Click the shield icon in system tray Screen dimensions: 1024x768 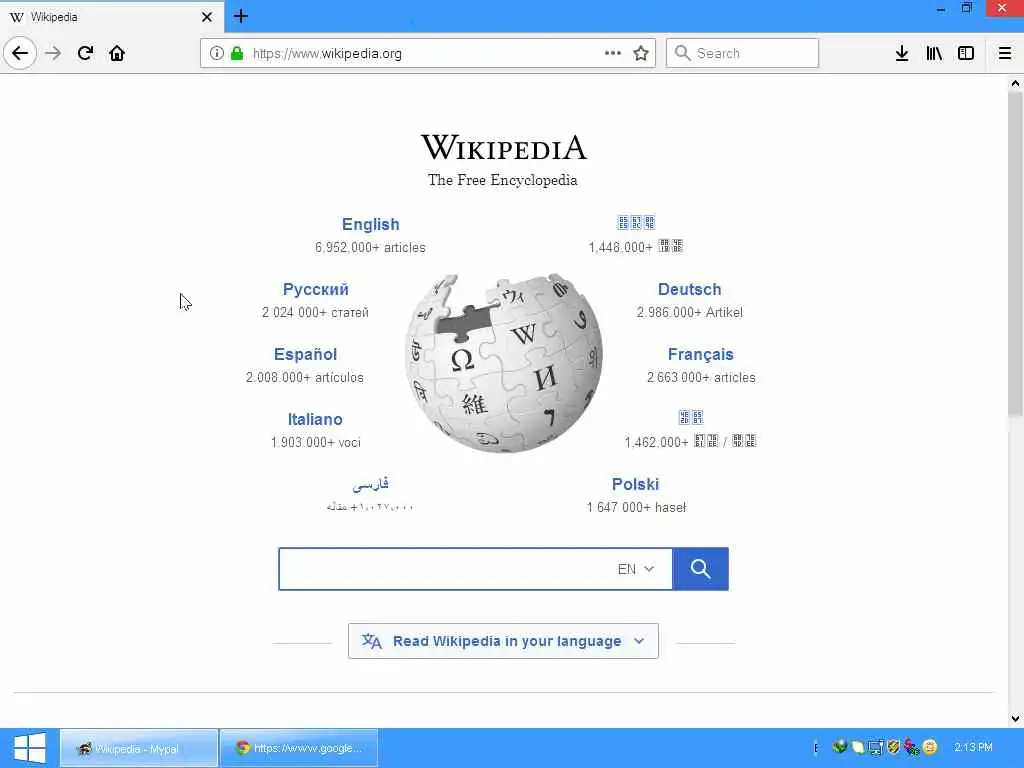[x=893, y=746]
